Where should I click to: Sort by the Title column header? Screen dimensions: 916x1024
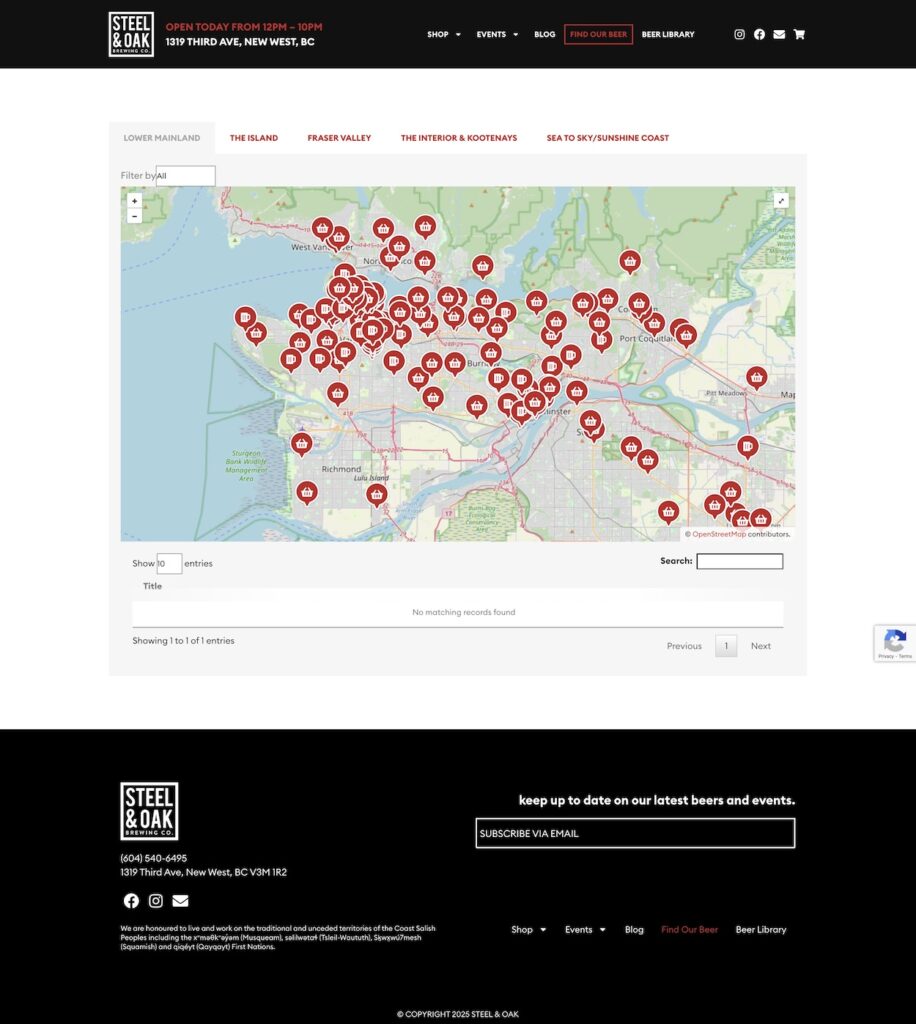[x=152, y=586]
